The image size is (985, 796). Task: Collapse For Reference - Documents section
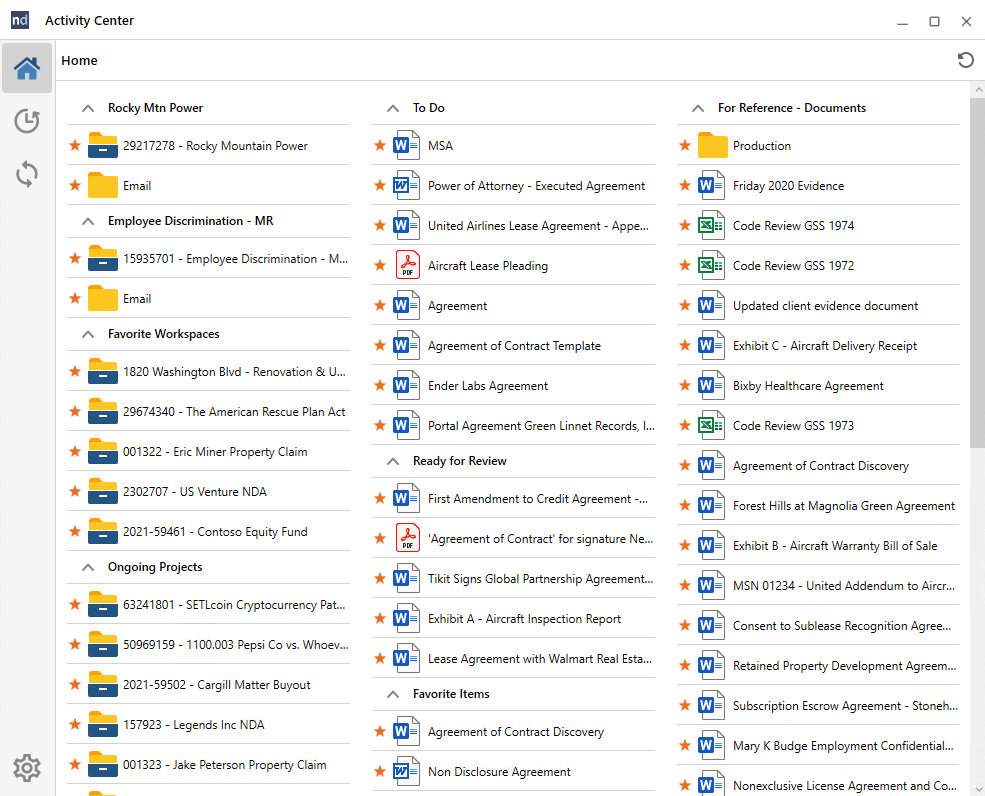697,108
